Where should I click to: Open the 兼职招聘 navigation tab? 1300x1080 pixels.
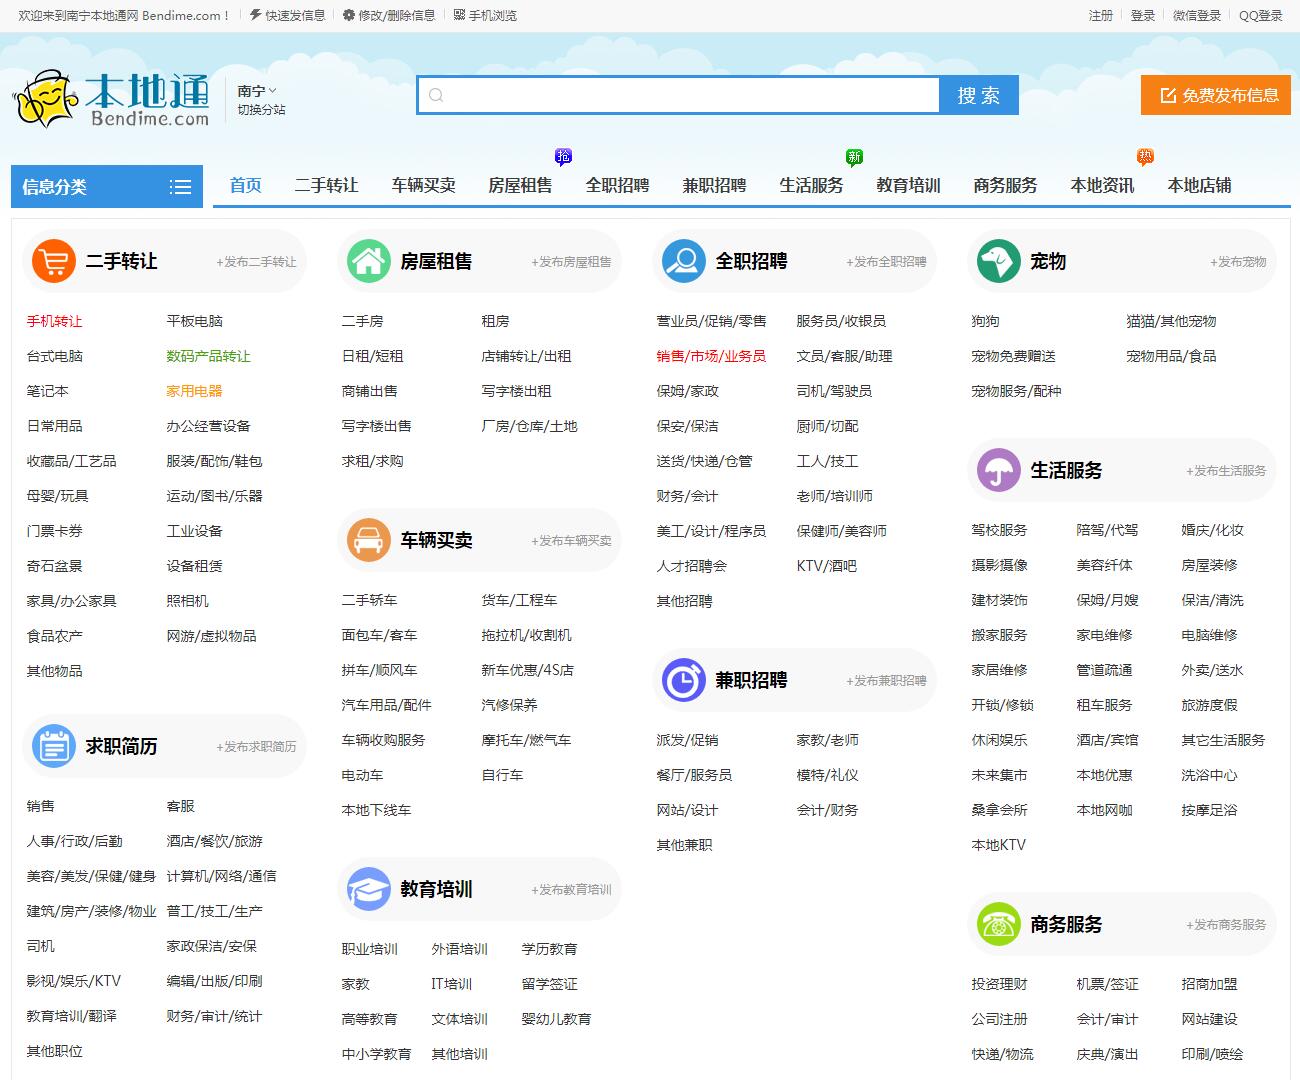(714, 186)
